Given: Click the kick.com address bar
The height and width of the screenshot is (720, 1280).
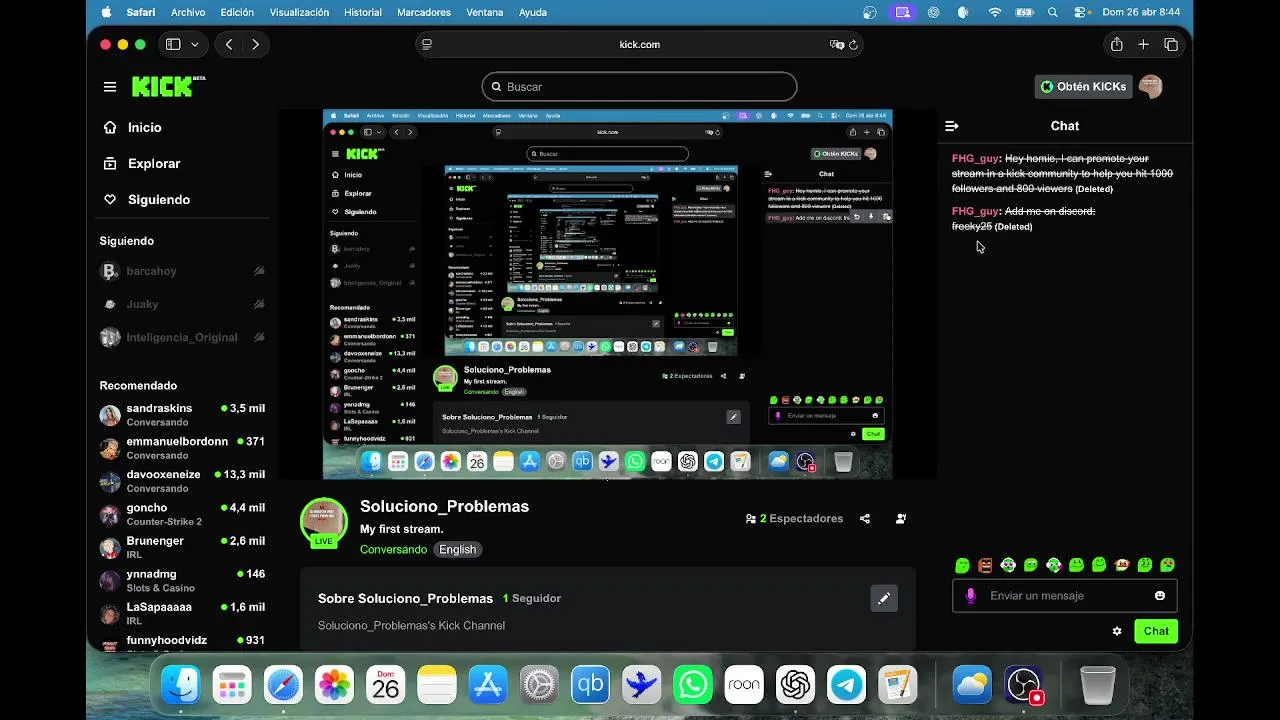Looking at the screenshot, I should click(x=639, y=44).
